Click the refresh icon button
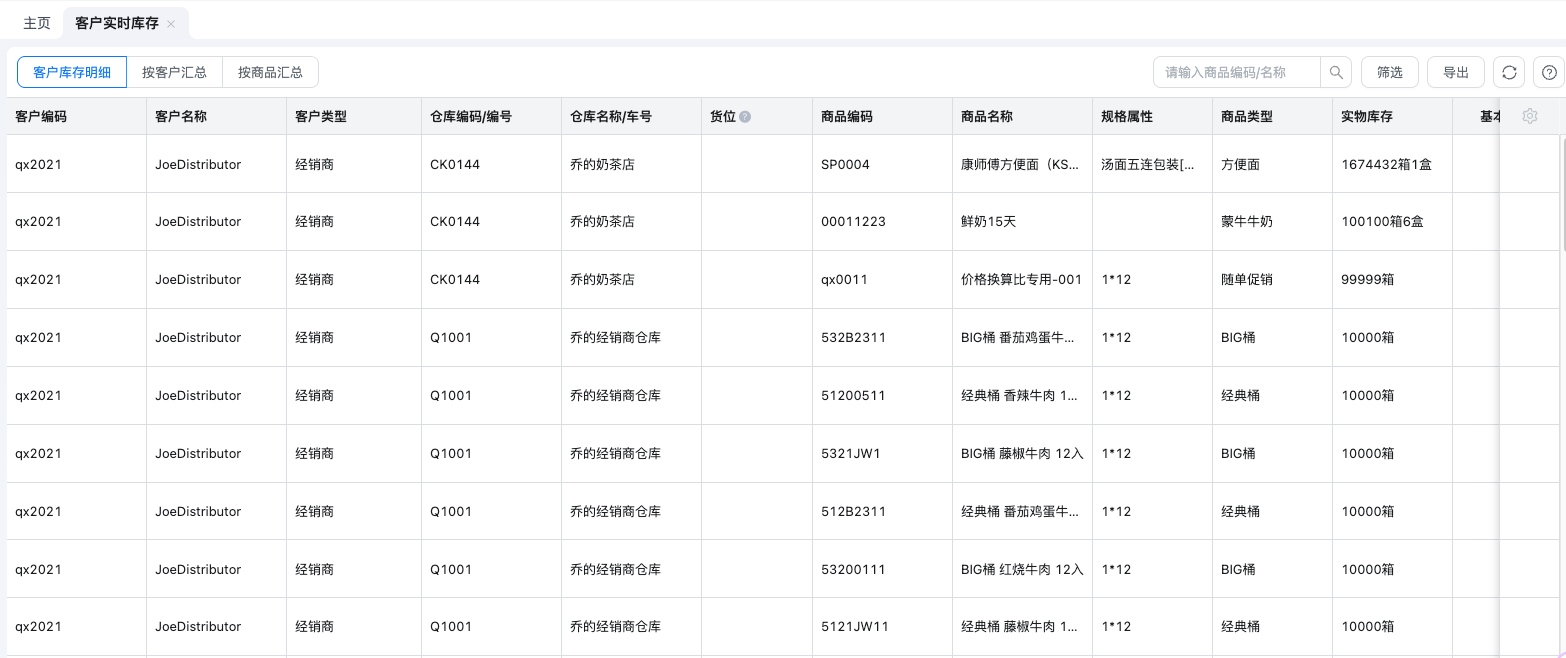This screenshot has height=658, width=1566. coord(1509,72)
